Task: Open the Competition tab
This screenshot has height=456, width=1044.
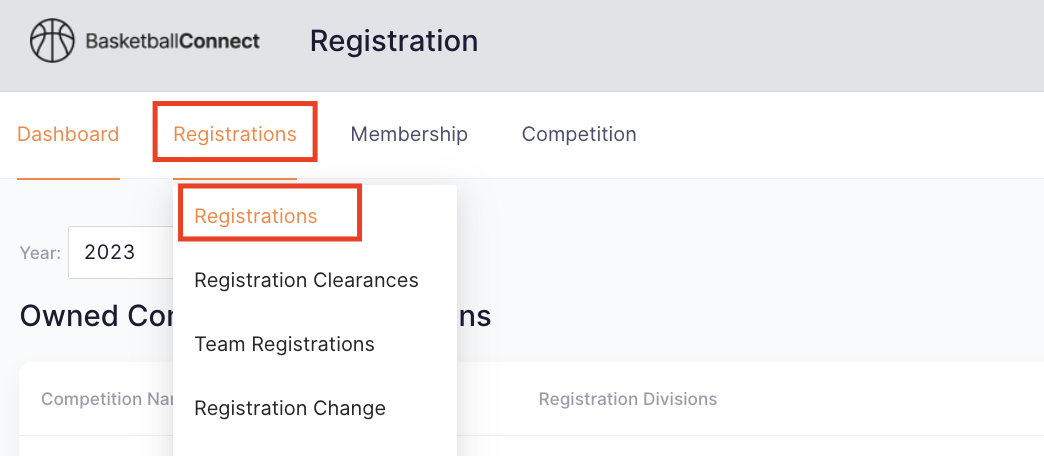Action: (579, 134)
